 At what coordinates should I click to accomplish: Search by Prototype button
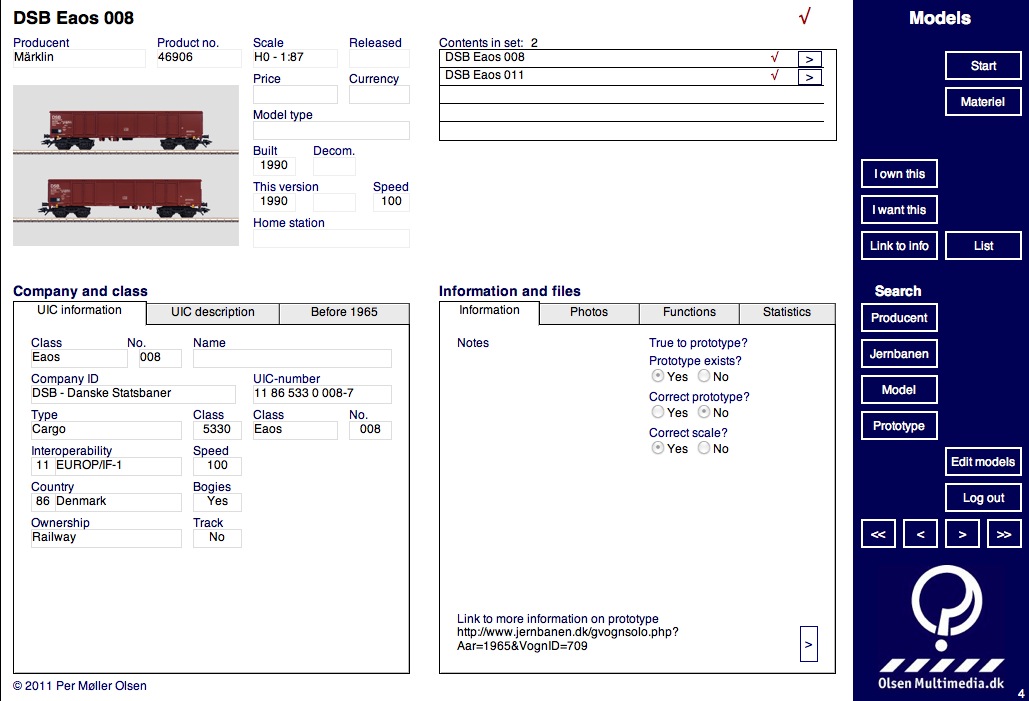899,426
